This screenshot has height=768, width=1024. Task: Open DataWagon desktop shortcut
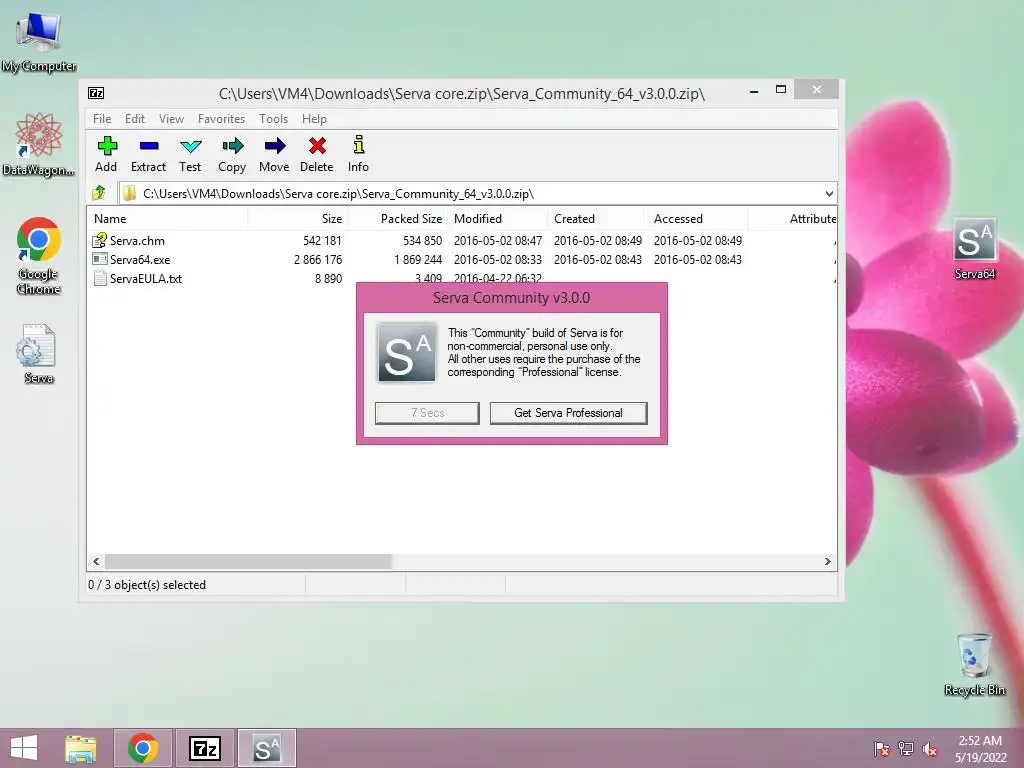tap(39, 144)
